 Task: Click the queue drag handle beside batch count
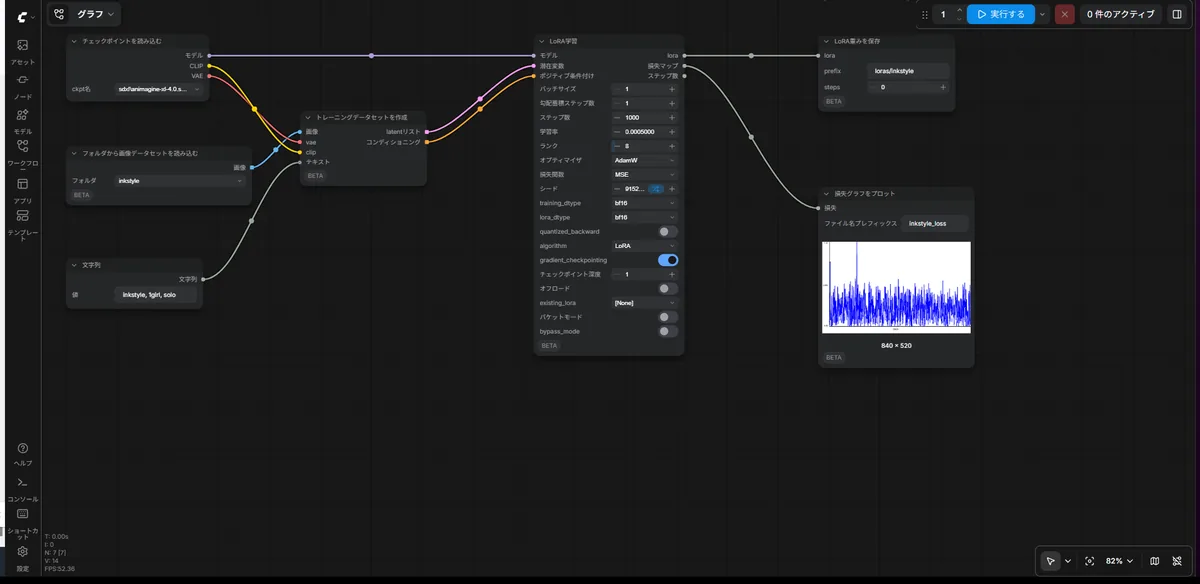pos(924,14)
